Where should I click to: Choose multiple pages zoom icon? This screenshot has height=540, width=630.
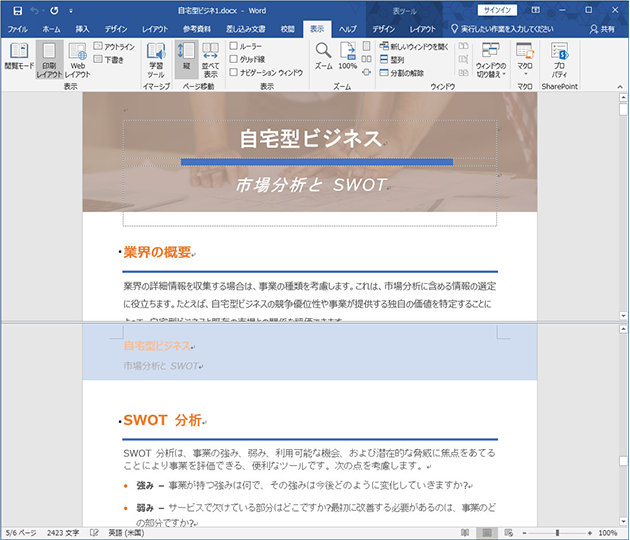(x=366, y=59)
